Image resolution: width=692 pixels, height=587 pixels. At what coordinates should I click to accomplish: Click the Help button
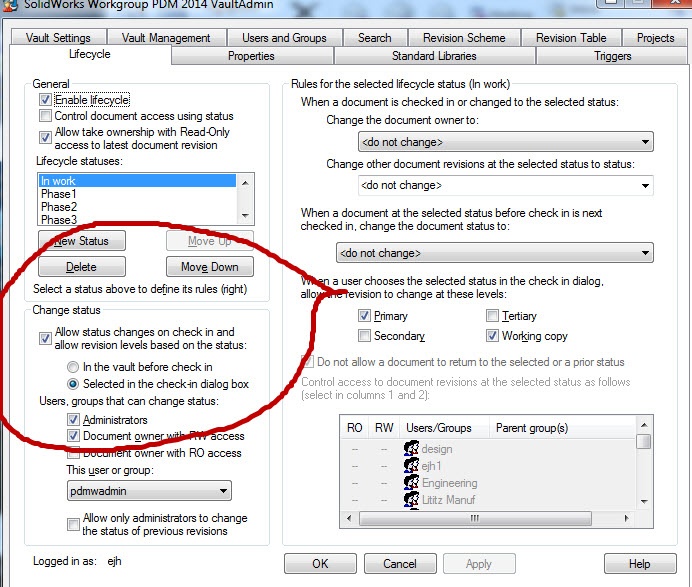pos(640,564)
